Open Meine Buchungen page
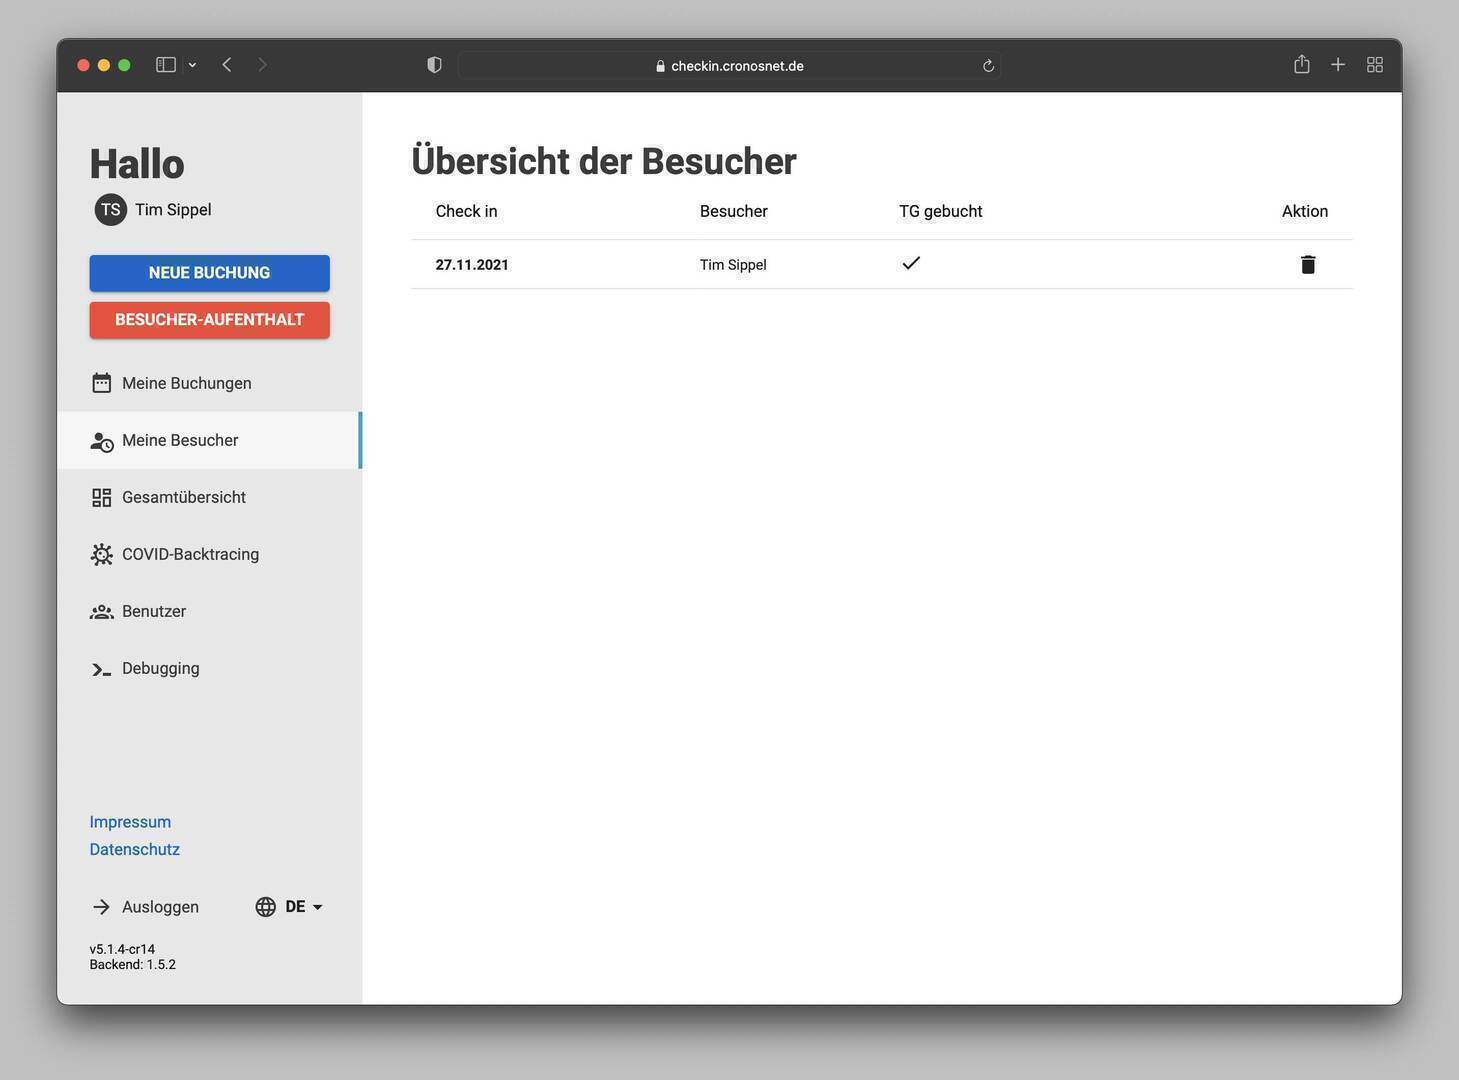This screenshot has height=1080, width=1459. click(186, 384)
